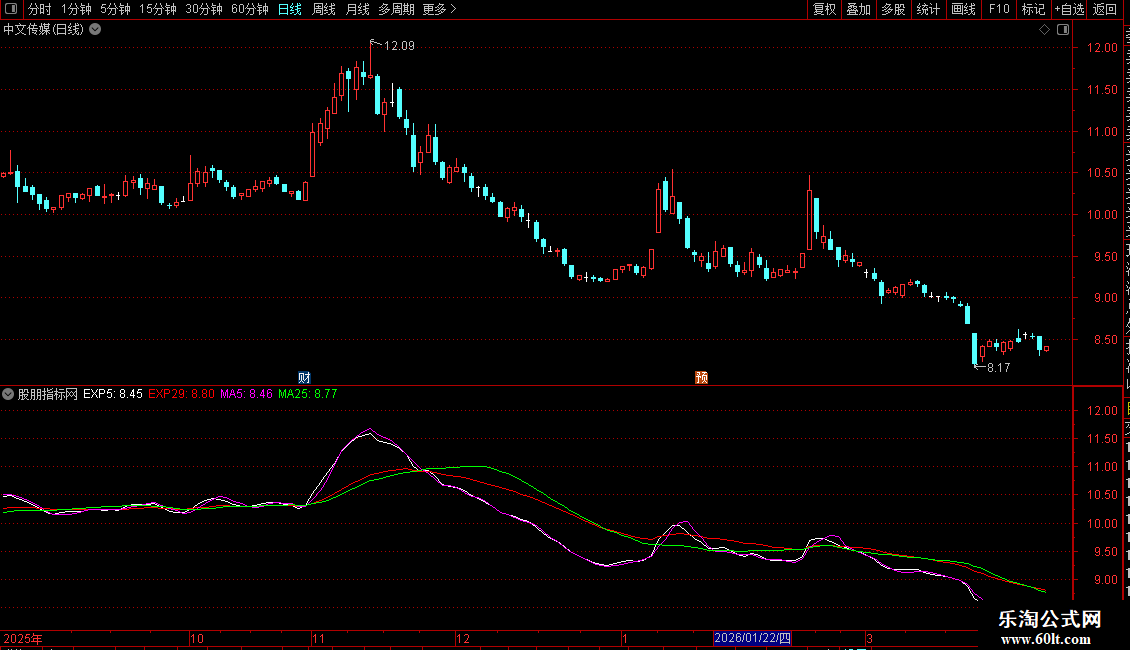Click the 统计 statistics button
The height and width of the screenshot is (650, 1130).
click(928, 9)
